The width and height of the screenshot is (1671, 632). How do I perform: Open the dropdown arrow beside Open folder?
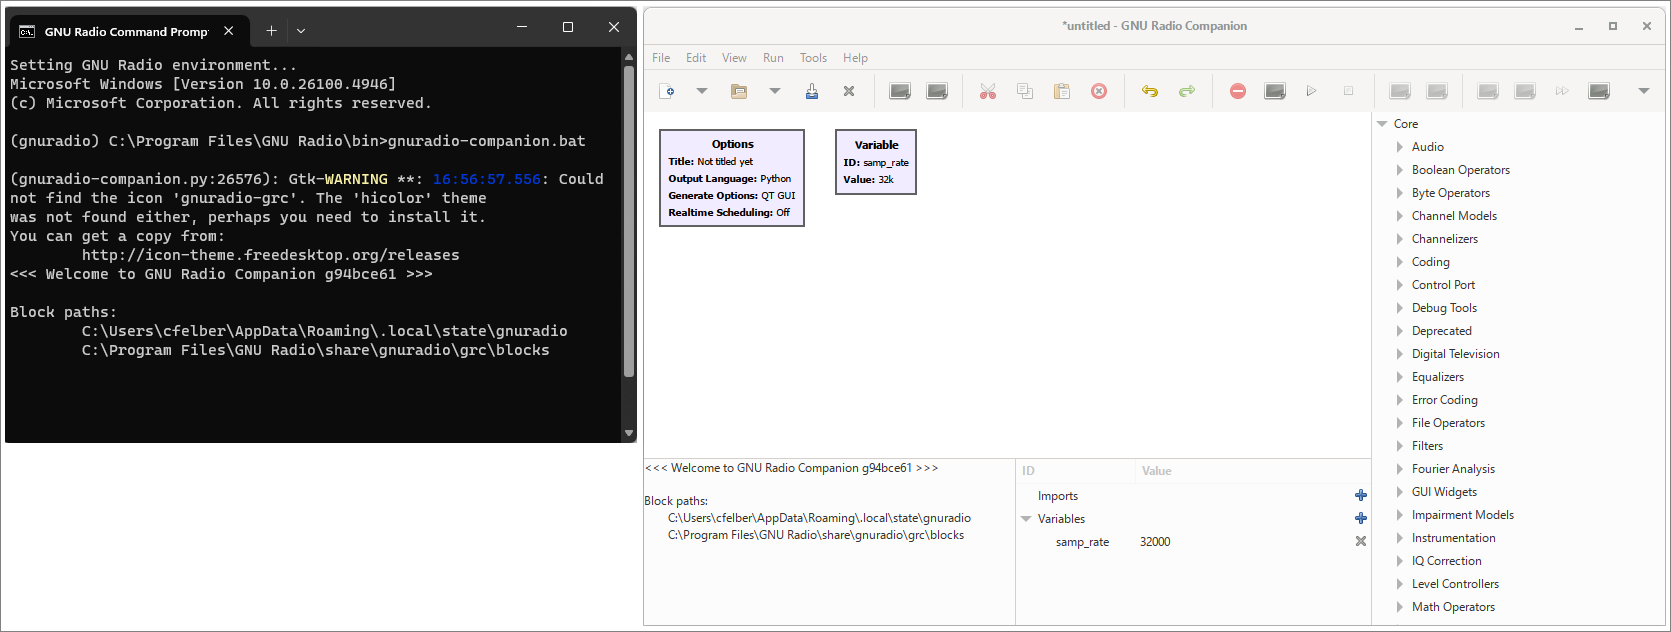click(775, 91)
